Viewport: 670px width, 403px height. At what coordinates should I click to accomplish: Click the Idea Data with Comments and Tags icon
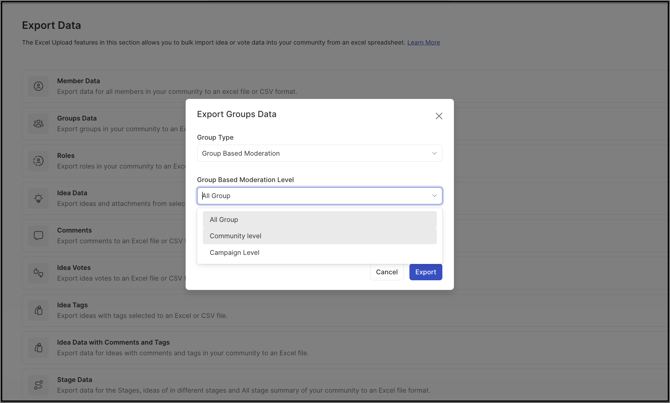(x=39, y=347)
